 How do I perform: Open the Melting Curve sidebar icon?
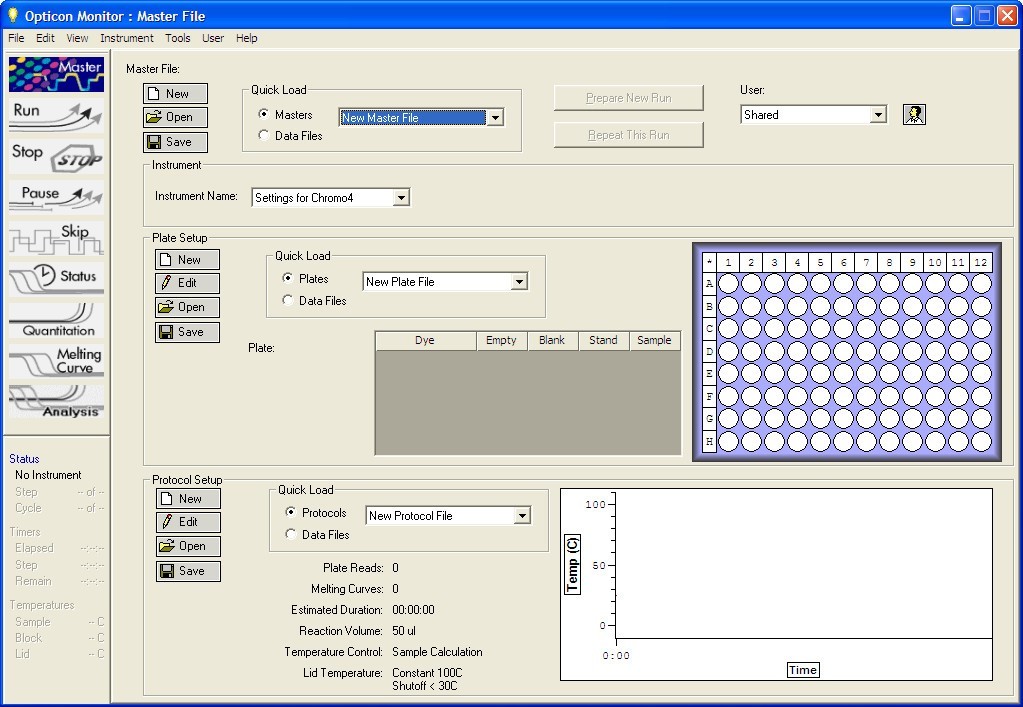pyautogui.click(x=56, y=361)
